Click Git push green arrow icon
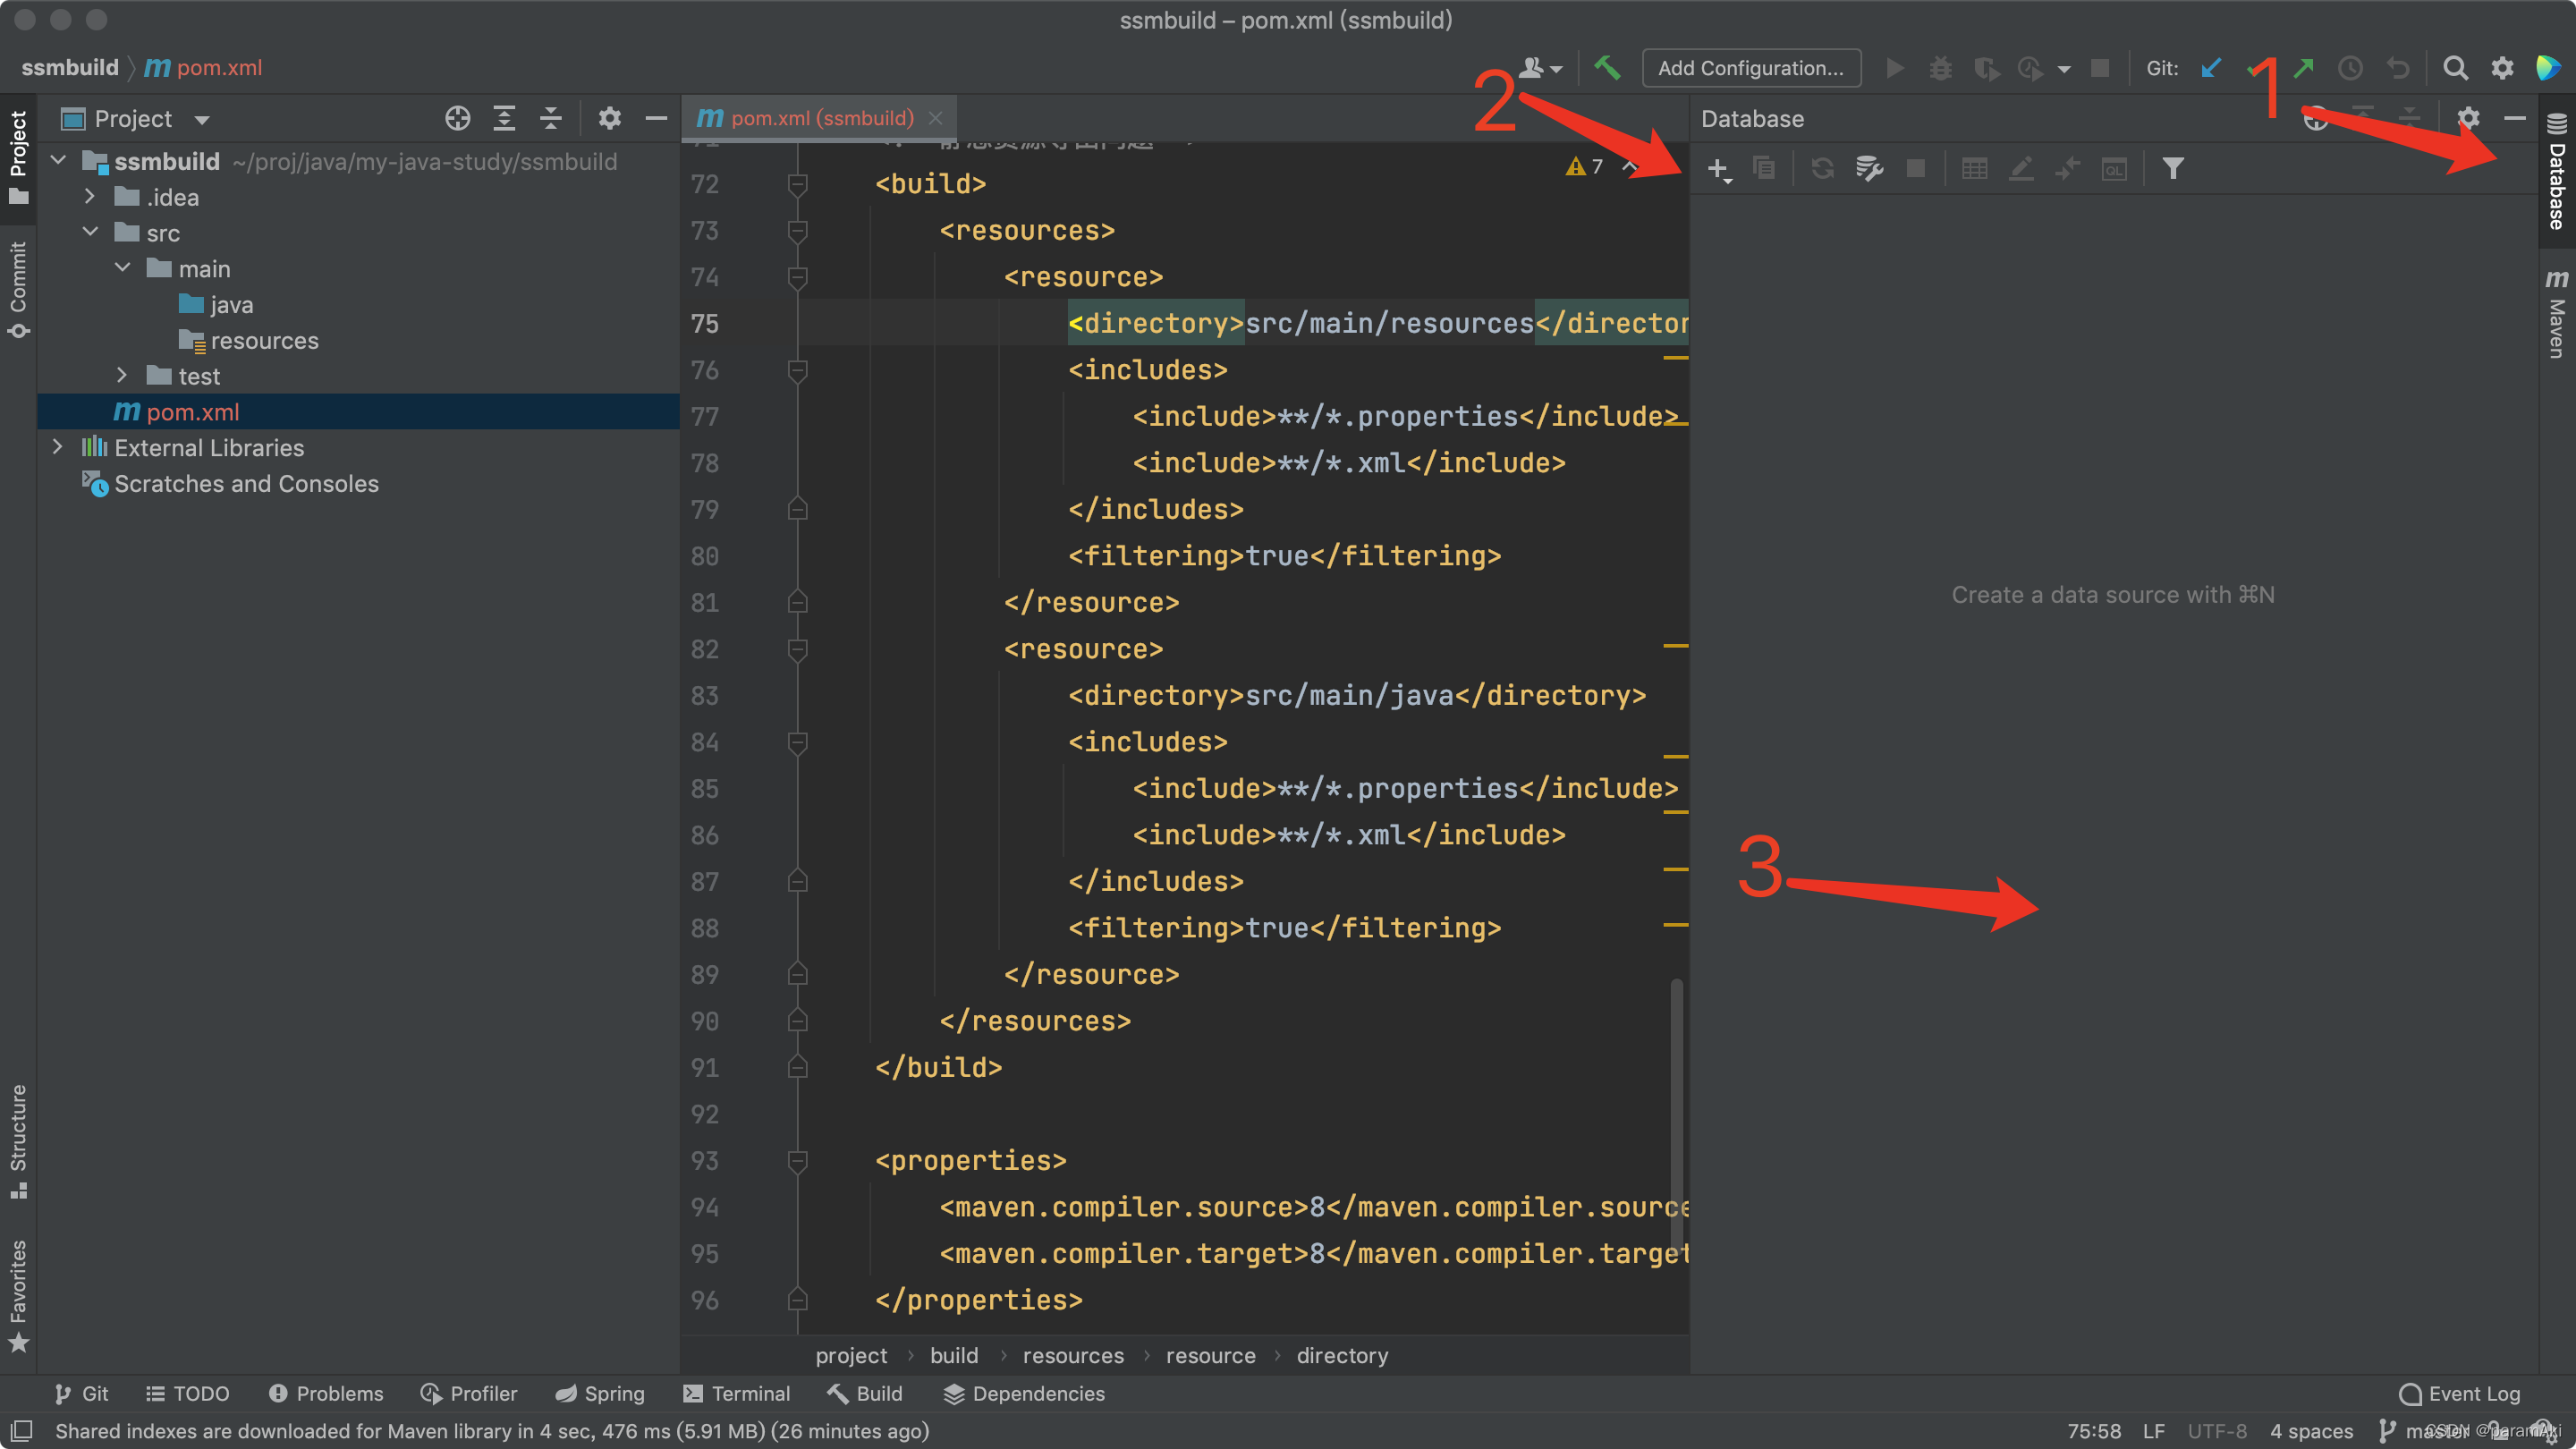The image size is (2576, 1449). pyautogui.click(x=2304, y=68)
